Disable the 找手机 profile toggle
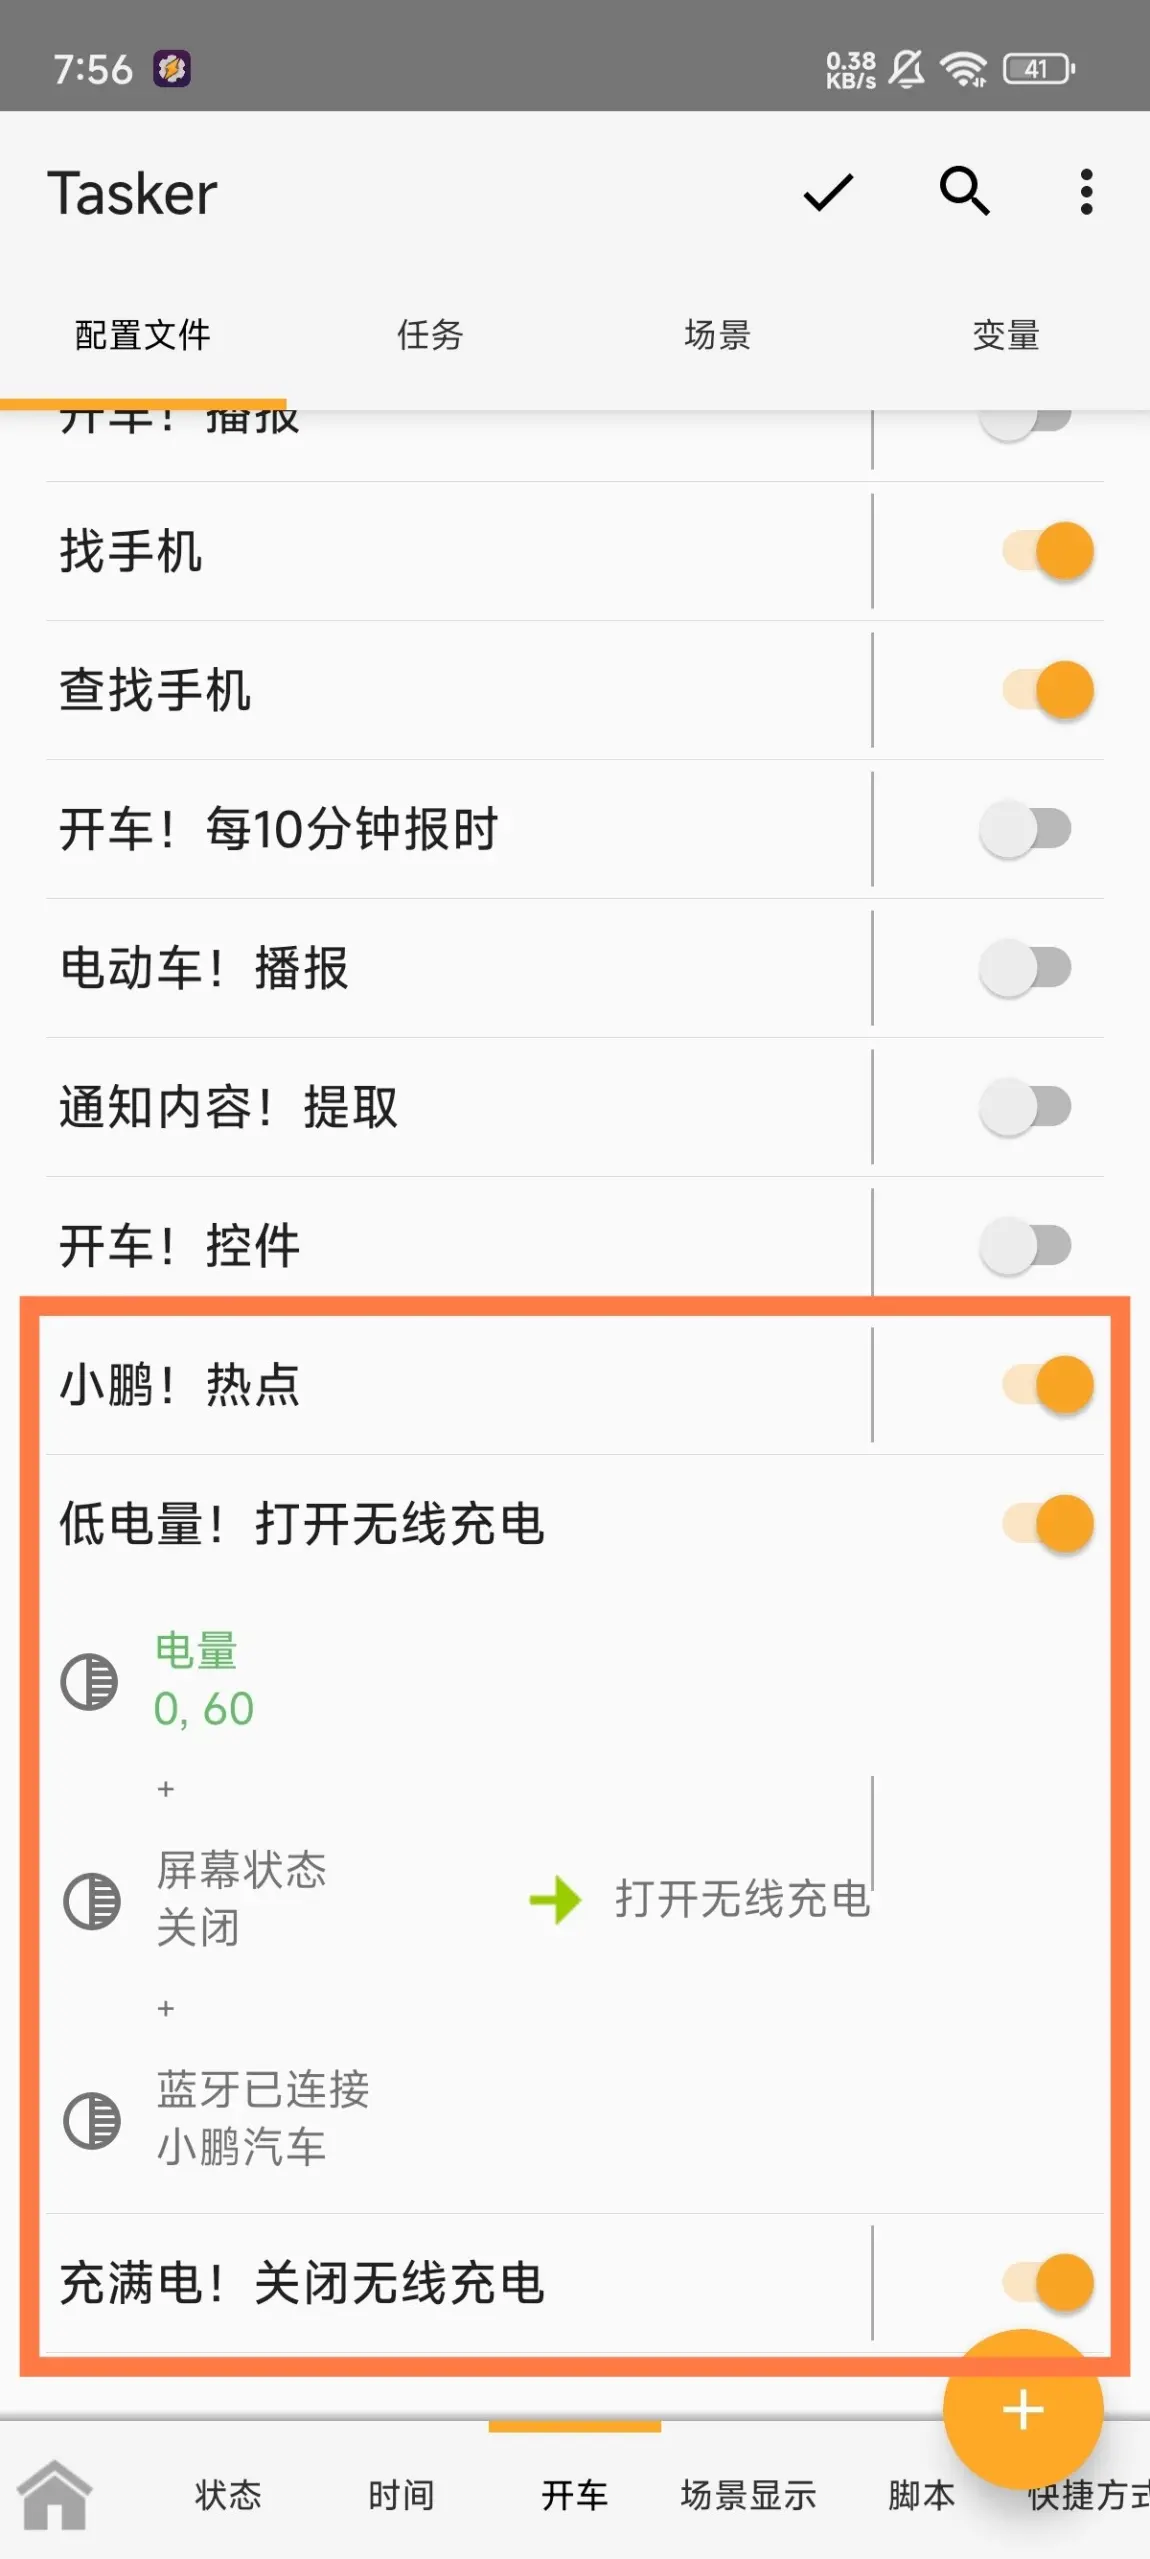 point(1047,551)
